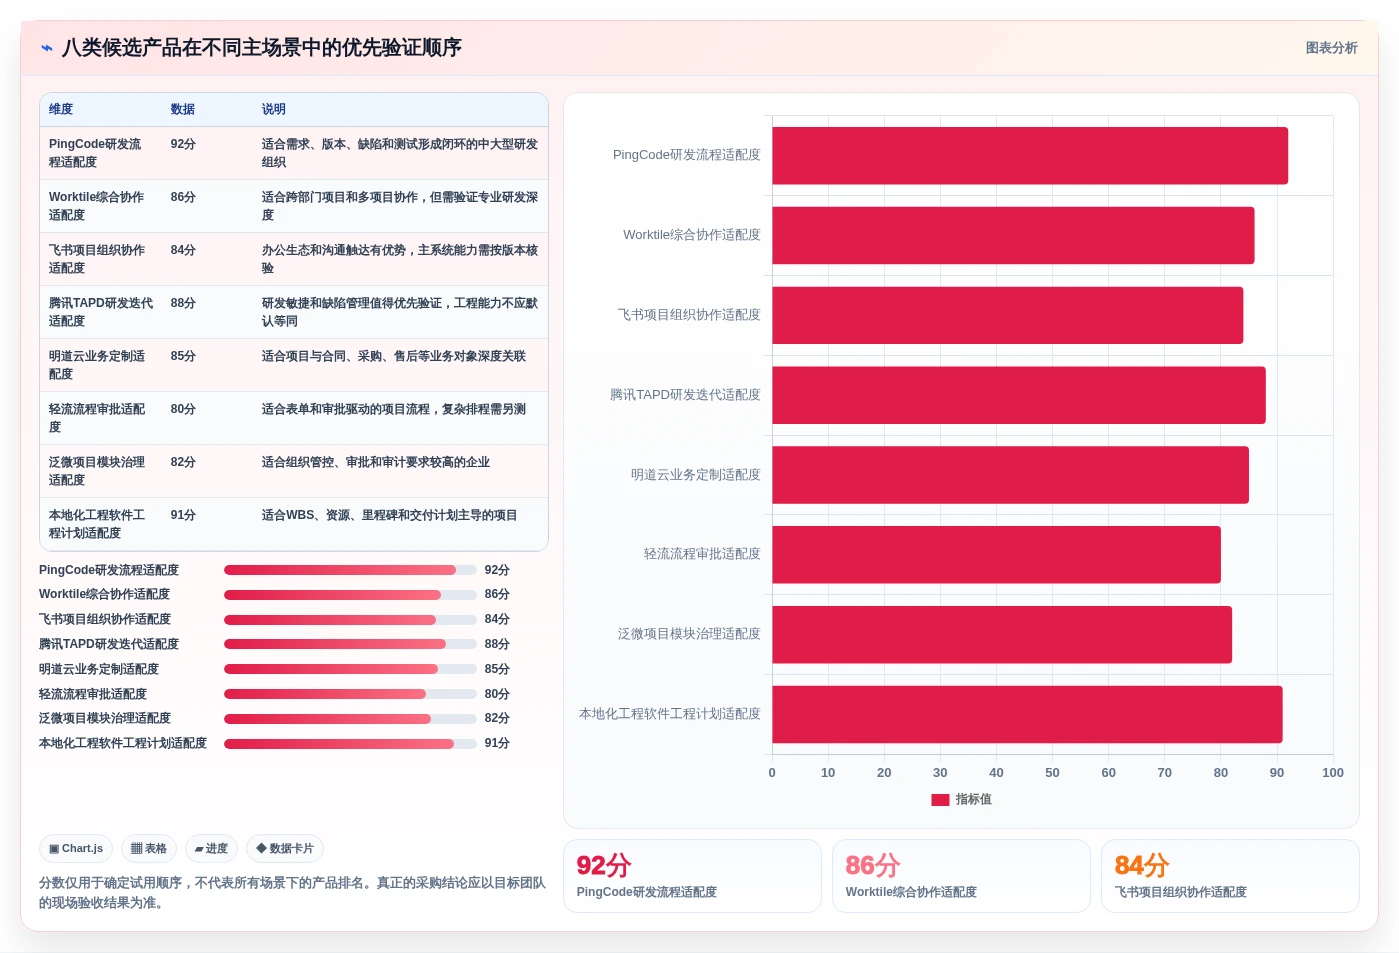Click the 飞书项目组织协作适配度 chart bar
The image size is (1399, 953).
click(1007, 315)
